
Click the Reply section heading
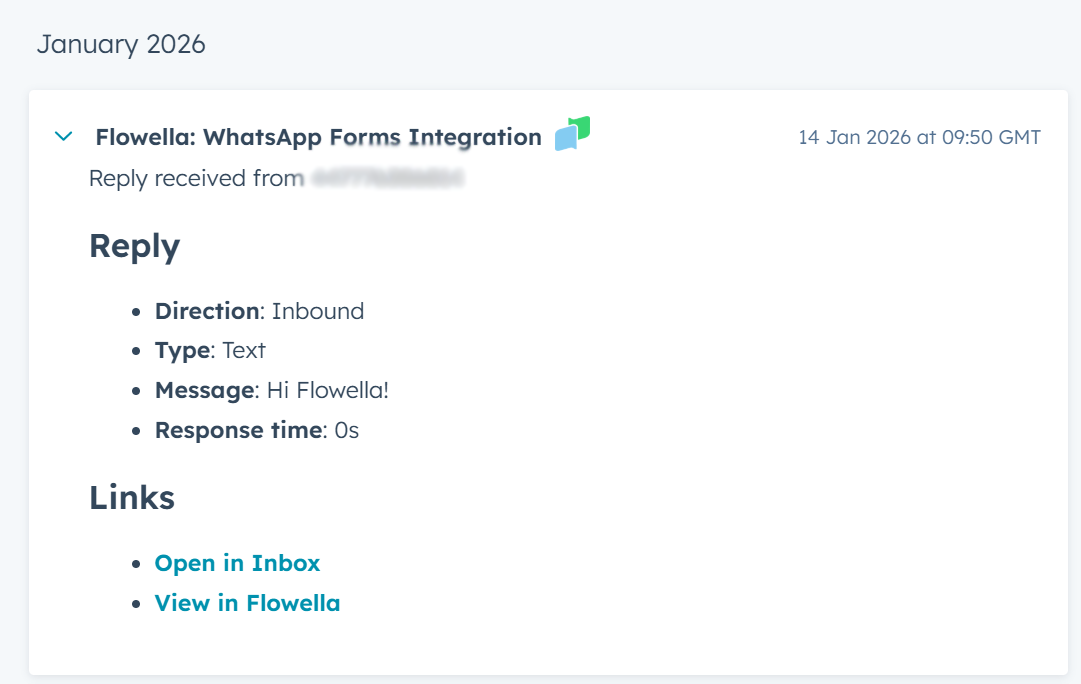pyautogui.click(x=134, y=245)
